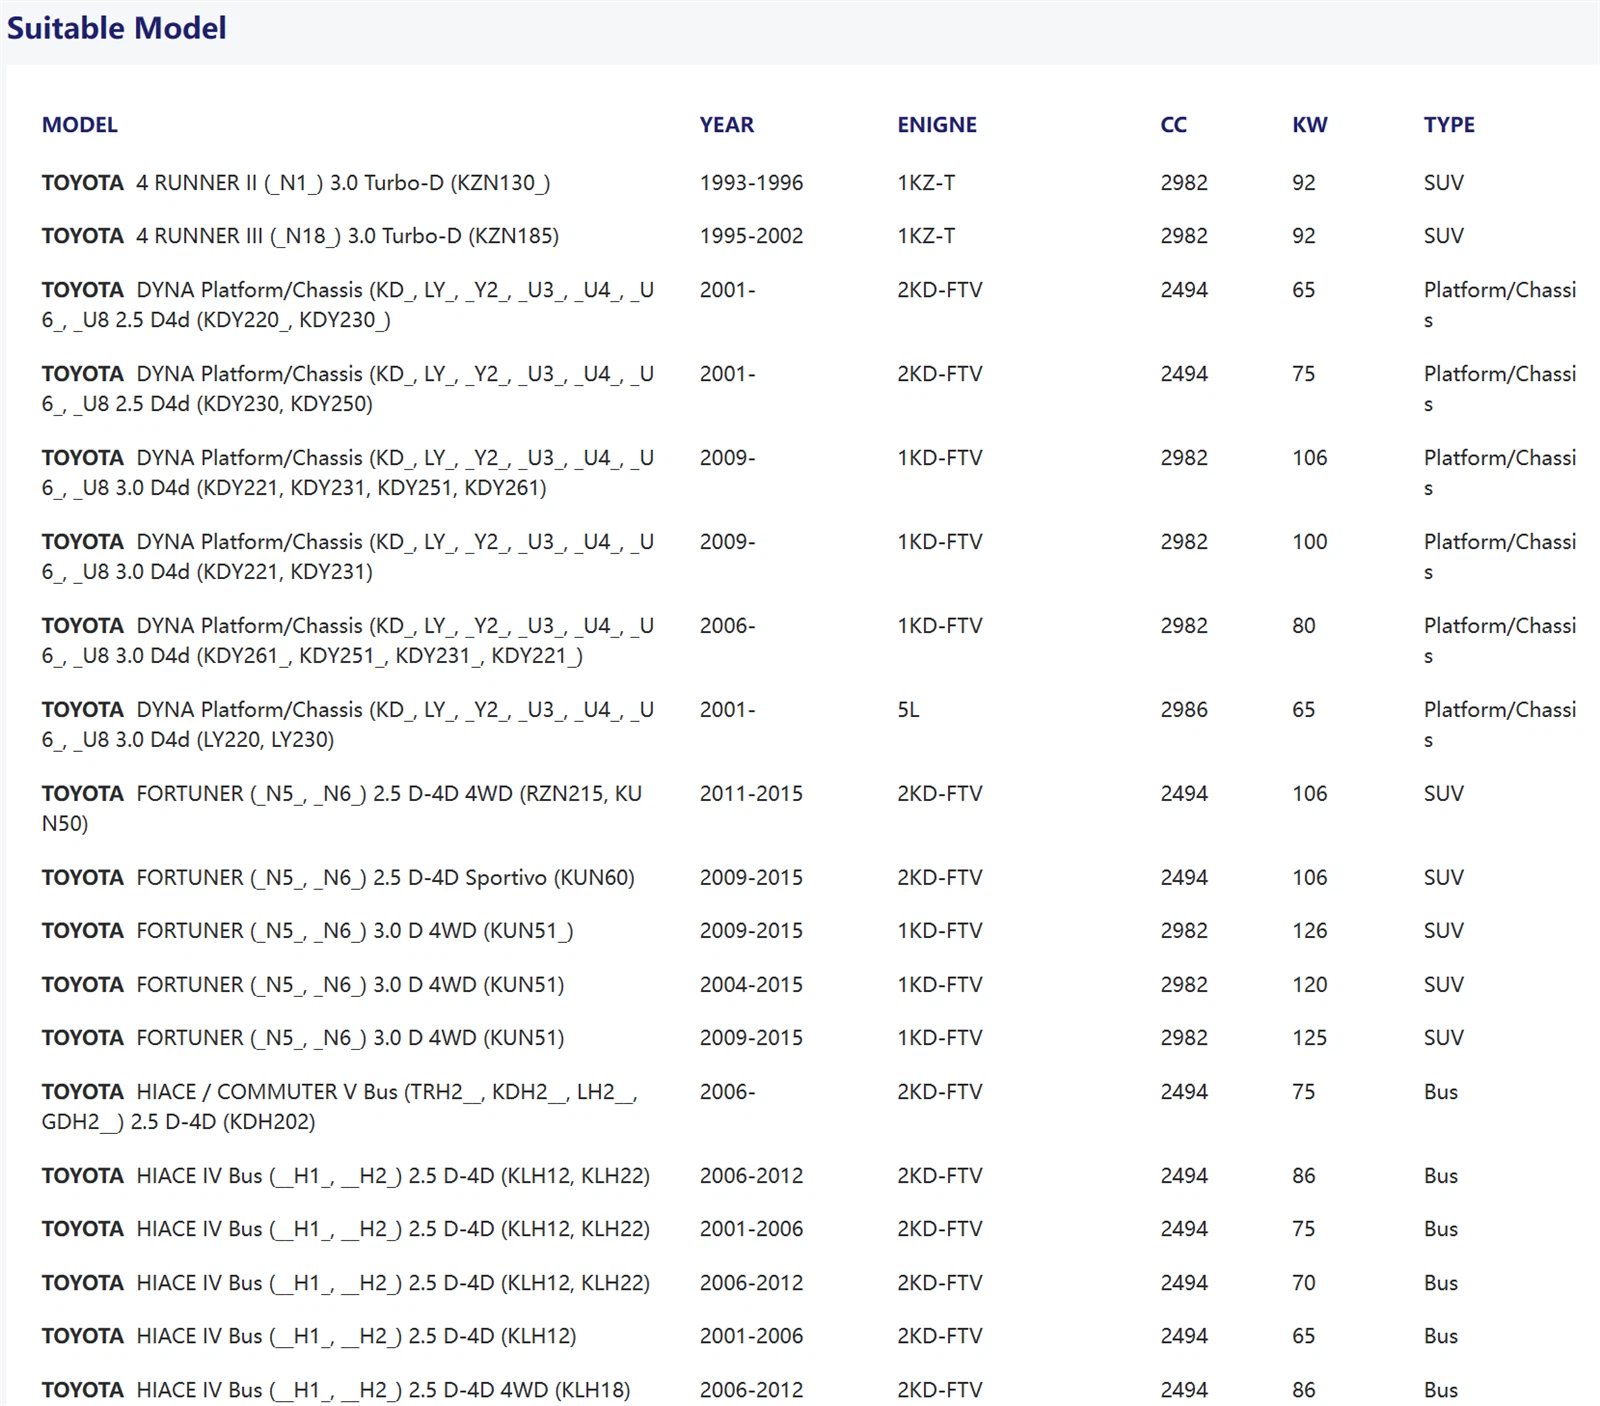Select KW 65 in HIACE IV (KLH12) row
This screenshot has width=1600, height=1406.
(1304, 1336)
